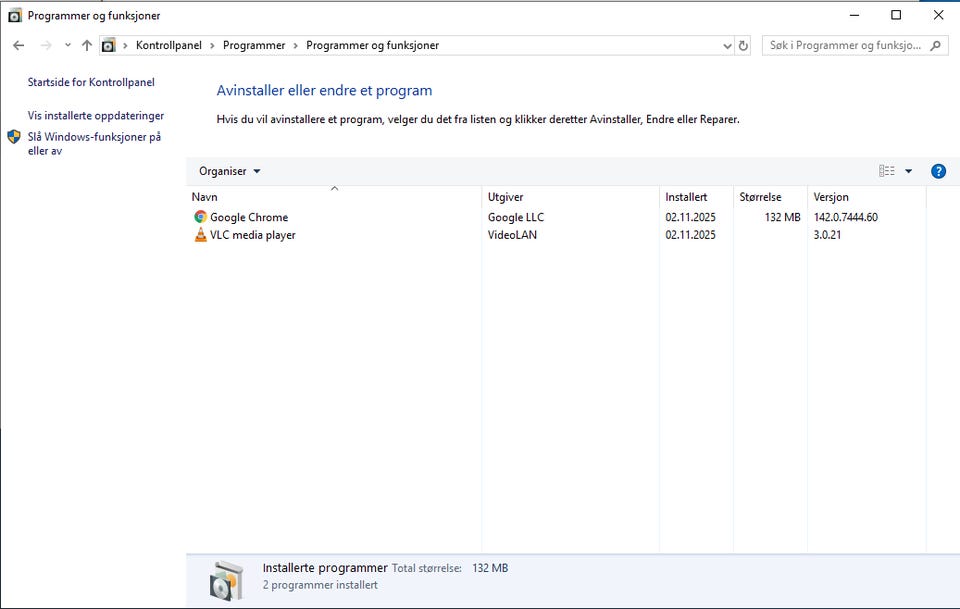Sort by the Installert column header
This screenshot has width=960, height=609.
[x=696, y=197]
